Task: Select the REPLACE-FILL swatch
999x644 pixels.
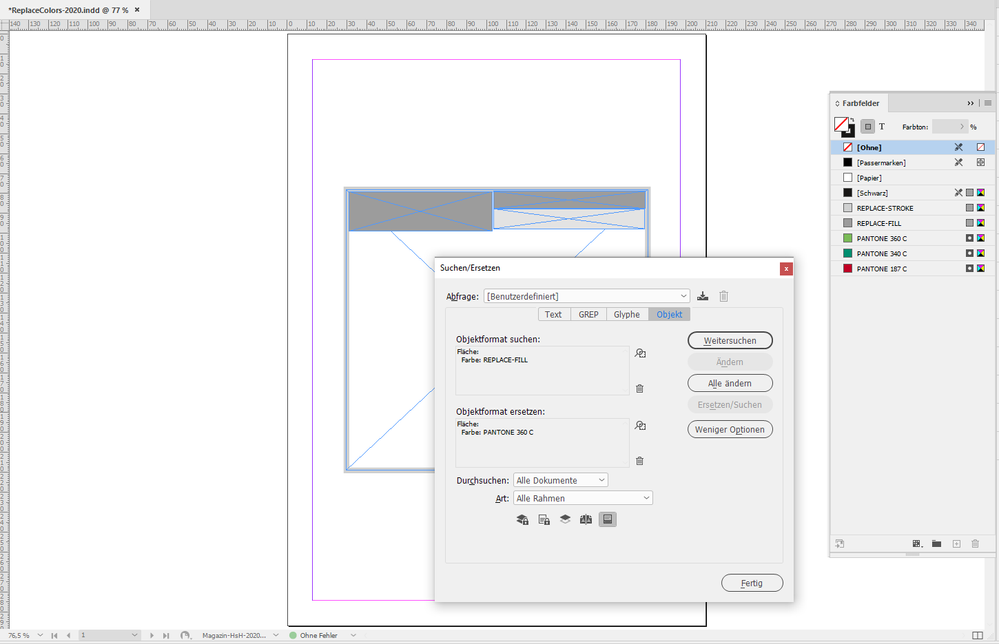Action: pos(912,224)
